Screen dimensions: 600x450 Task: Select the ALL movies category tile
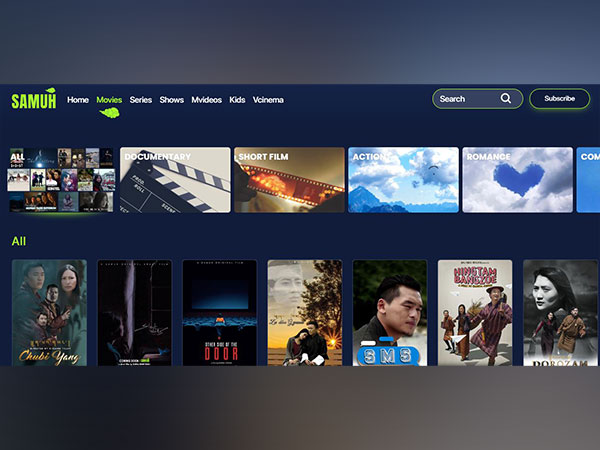[x=61, y=180]
